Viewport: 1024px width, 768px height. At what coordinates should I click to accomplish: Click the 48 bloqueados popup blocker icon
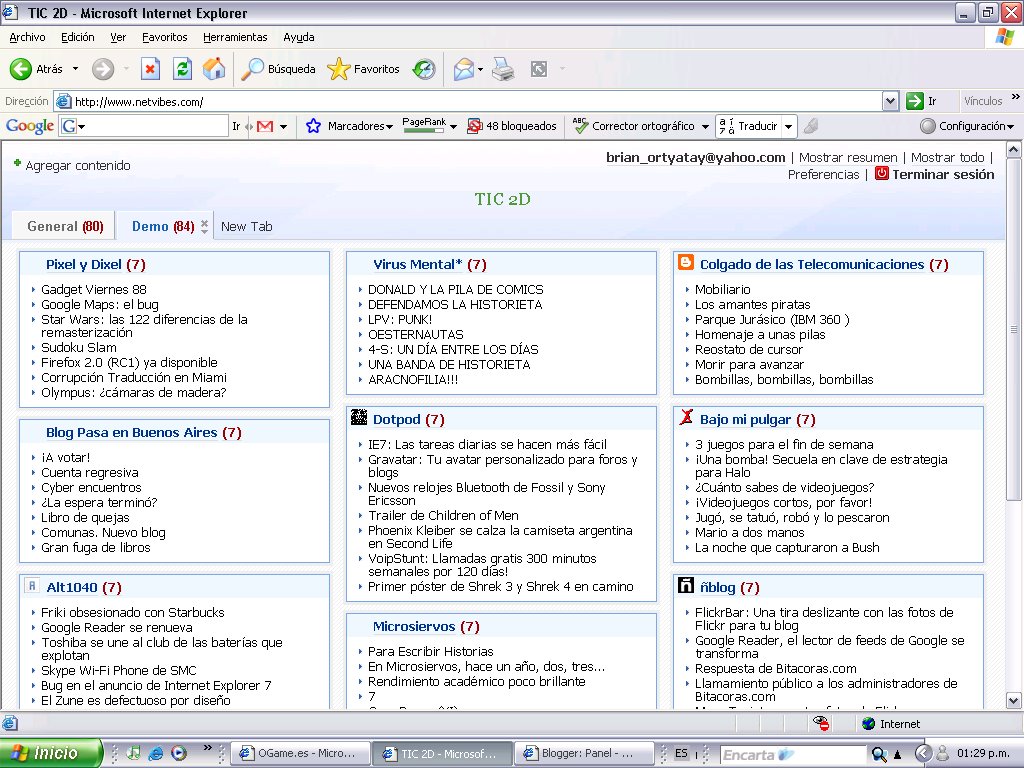(475, 126)
